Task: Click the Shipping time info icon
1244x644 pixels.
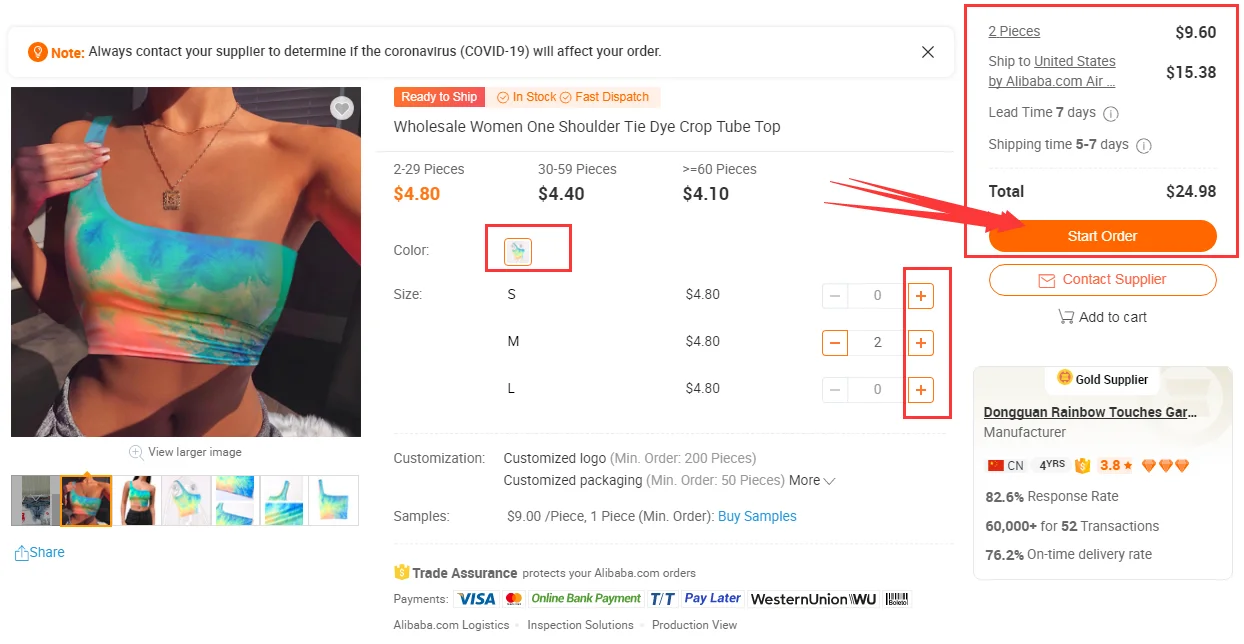Action: coord(1144,145)
